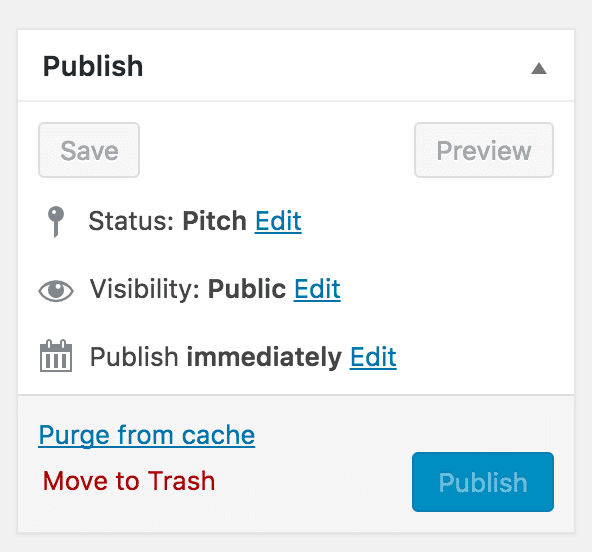This screenshot has height=552, width=592.
Task: Click the blue Publish button
Action: pyautogui.click(x=483, y=482)
